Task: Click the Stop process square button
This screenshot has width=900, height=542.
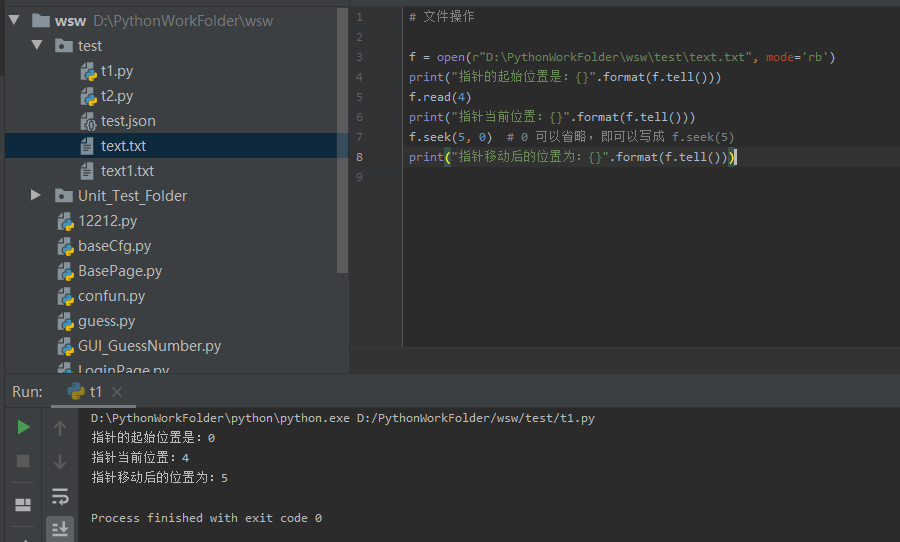Action: [23, 461]
